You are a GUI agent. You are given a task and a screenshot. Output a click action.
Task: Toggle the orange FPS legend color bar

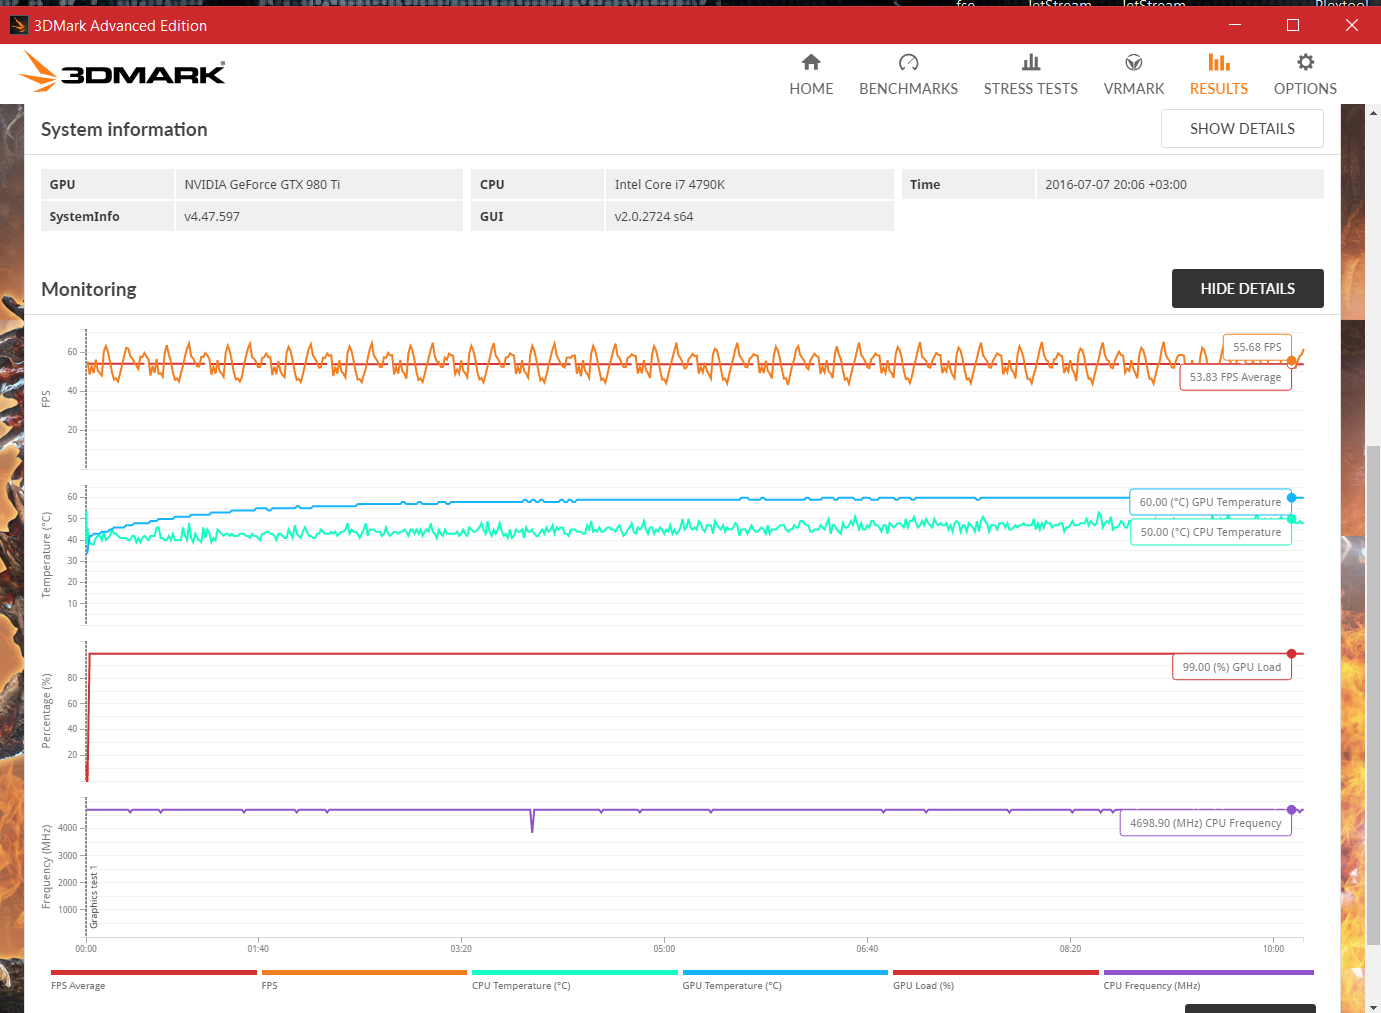click(x=364, y=972)
